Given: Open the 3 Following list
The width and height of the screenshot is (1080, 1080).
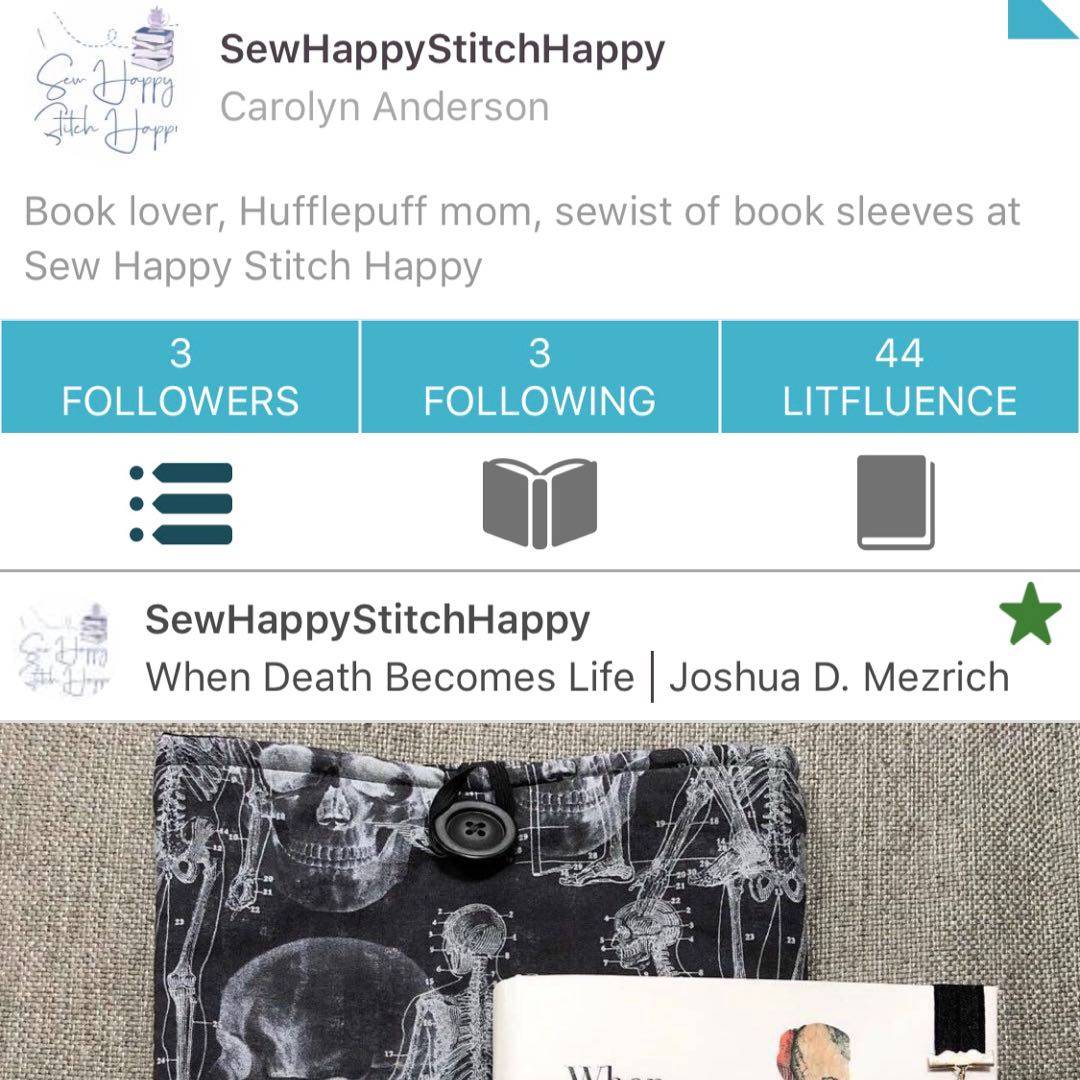Looking at the screenshot, I should coord(539,377).
